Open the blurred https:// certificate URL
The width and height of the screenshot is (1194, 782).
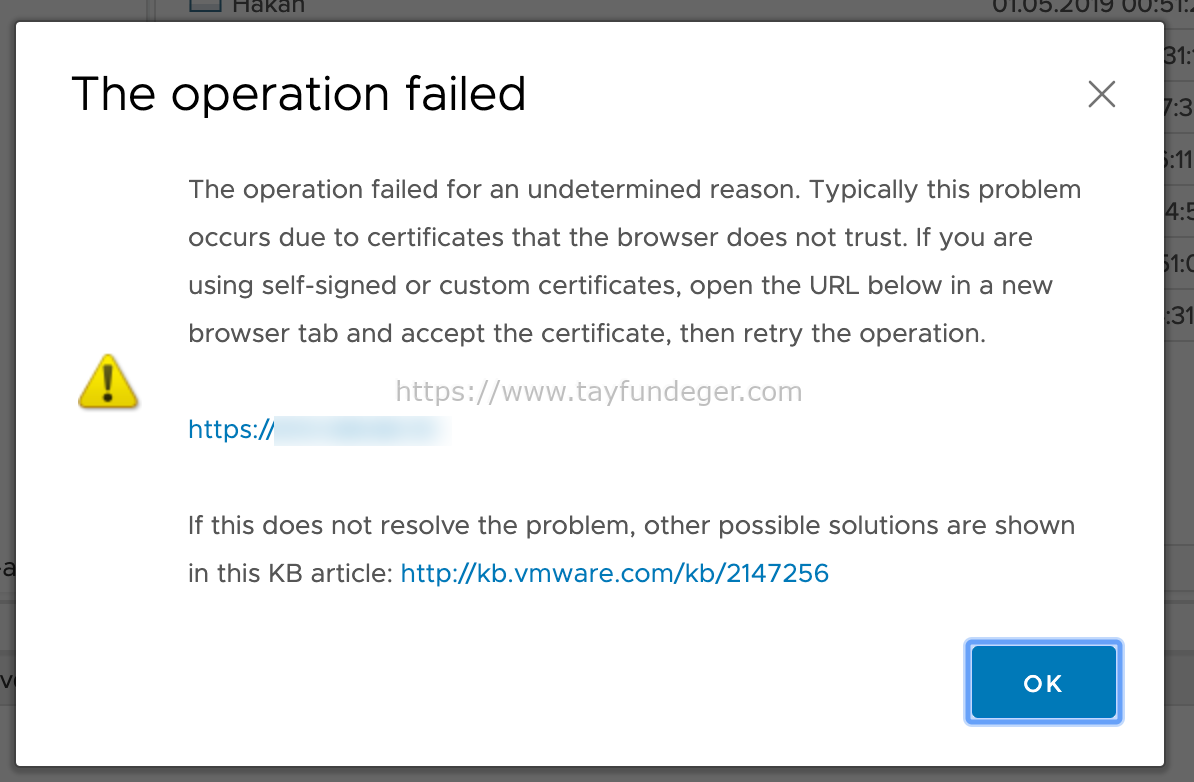pos(319,429)
